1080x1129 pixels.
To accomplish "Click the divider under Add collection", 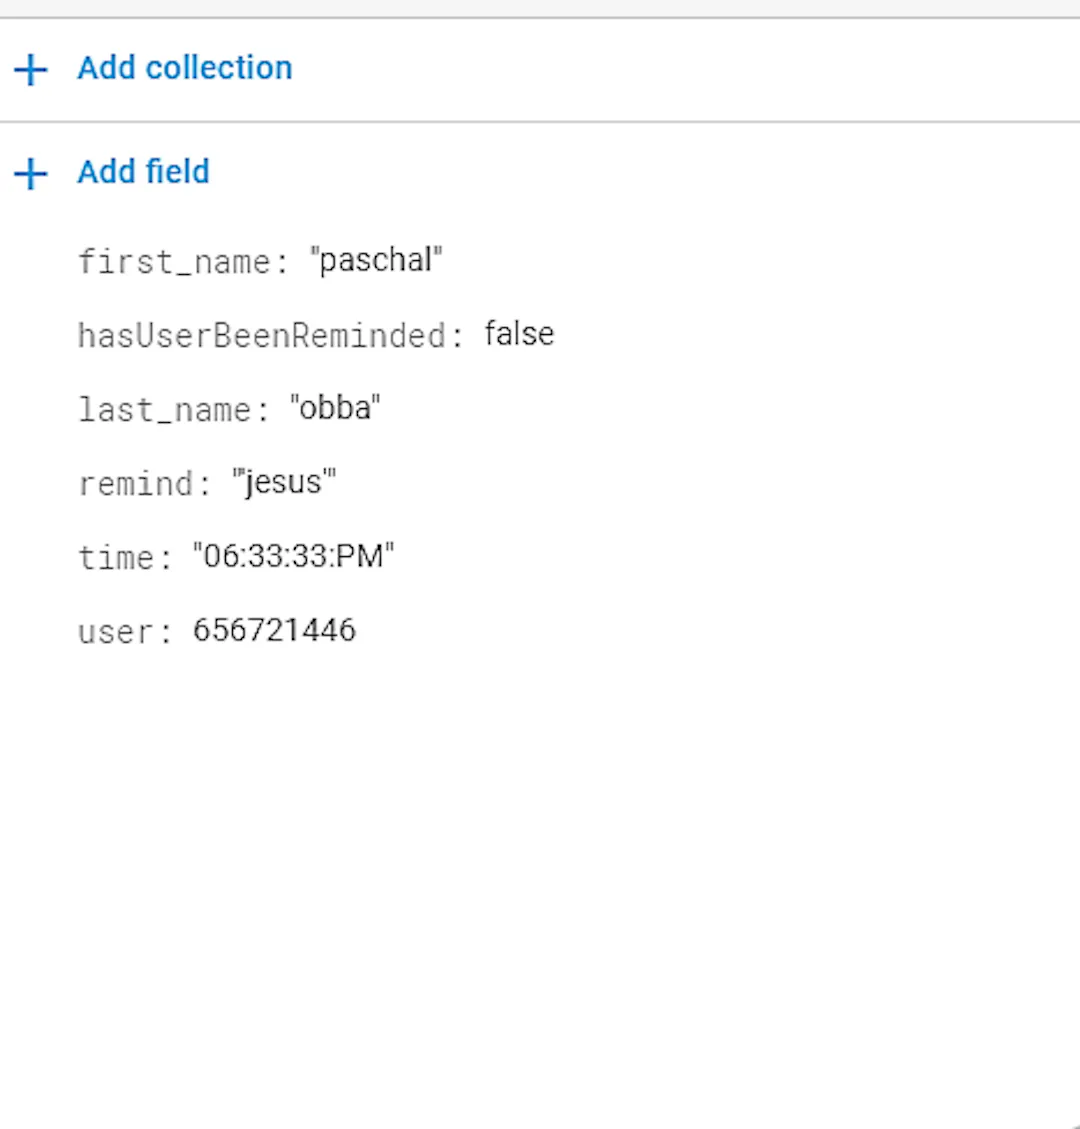I will [x=540, y=122].
